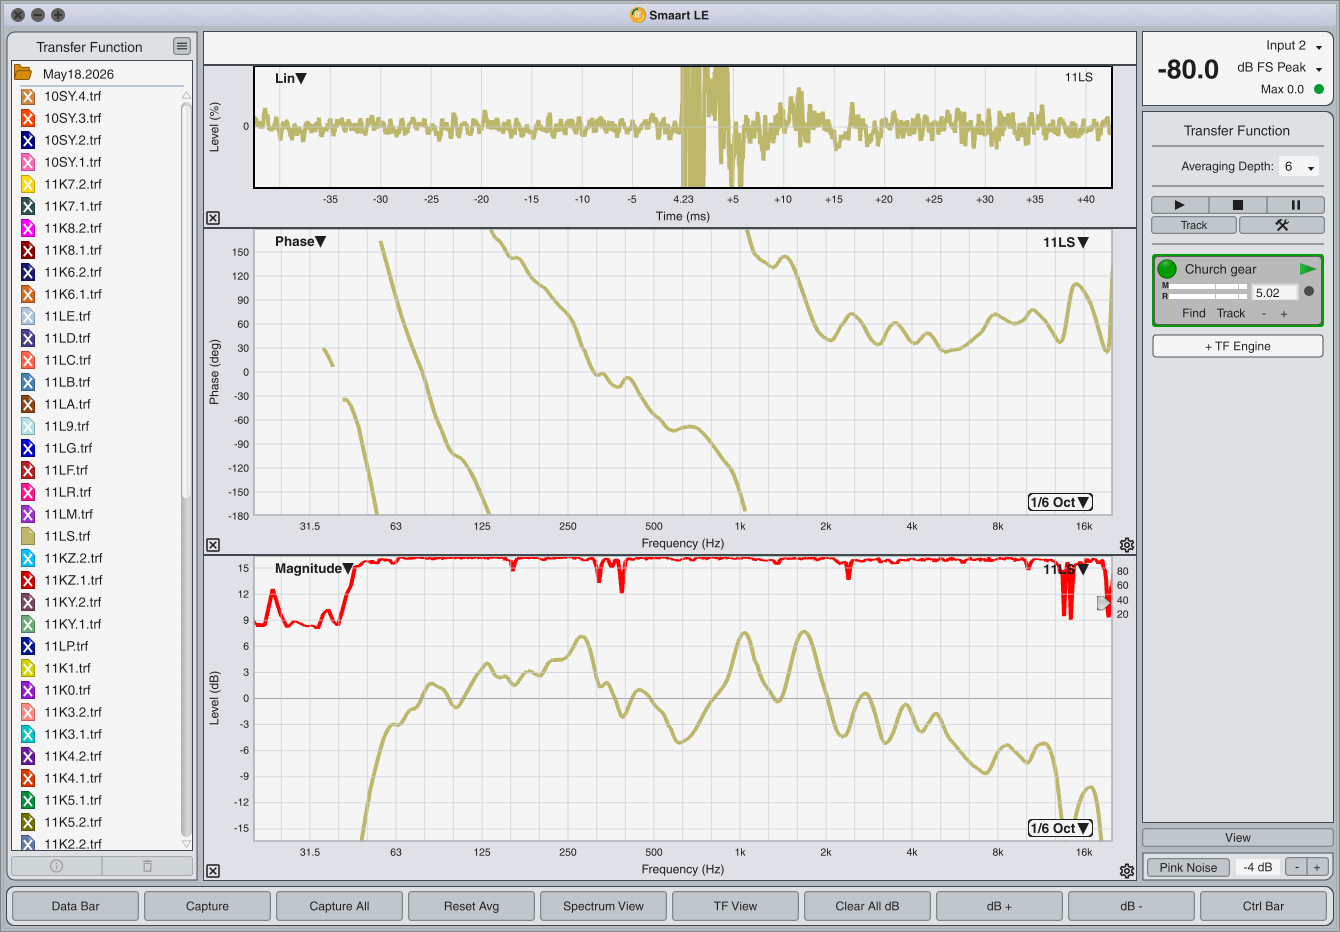
Task: Increase Church gear delay with plus
Action: pyautogui.click(x=1284, y=314)
